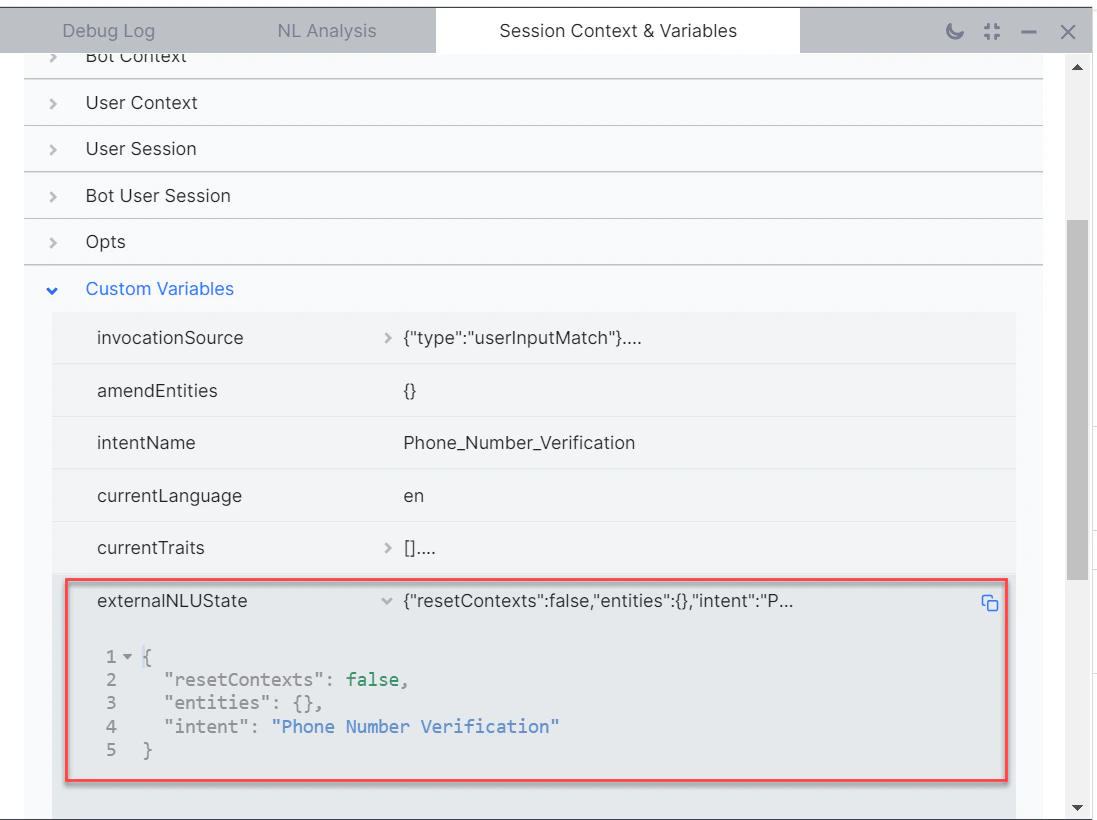Expand the Opts section

coord(52,242)
